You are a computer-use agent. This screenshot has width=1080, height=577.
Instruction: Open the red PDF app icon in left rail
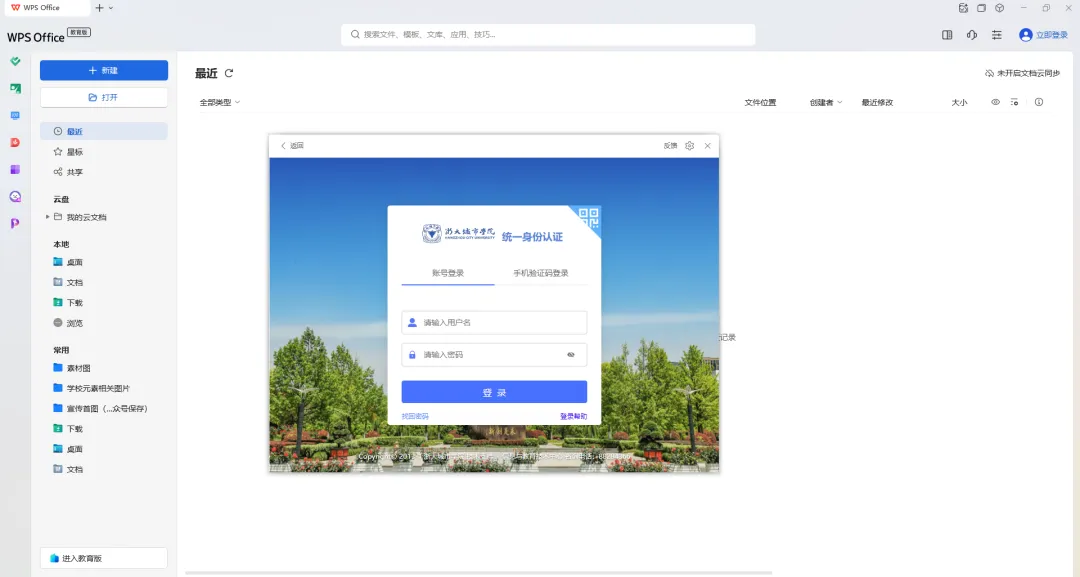point(15,143)
